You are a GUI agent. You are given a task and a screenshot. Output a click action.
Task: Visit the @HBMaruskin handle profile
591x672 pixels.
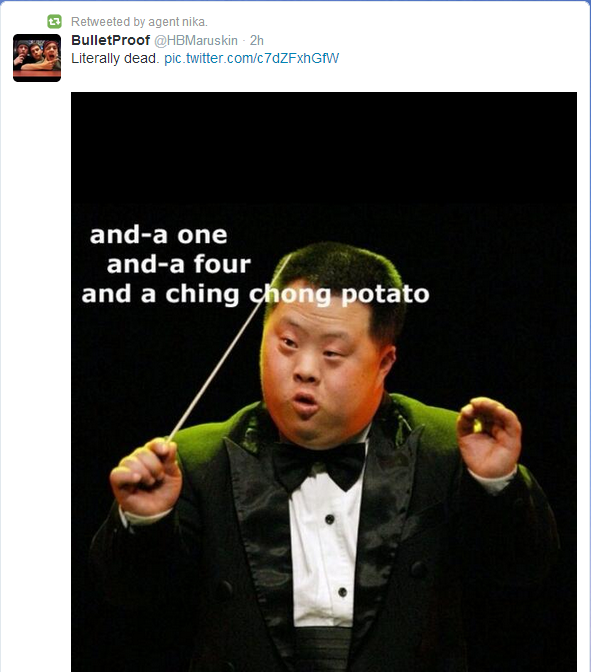[x=196, y=40]
